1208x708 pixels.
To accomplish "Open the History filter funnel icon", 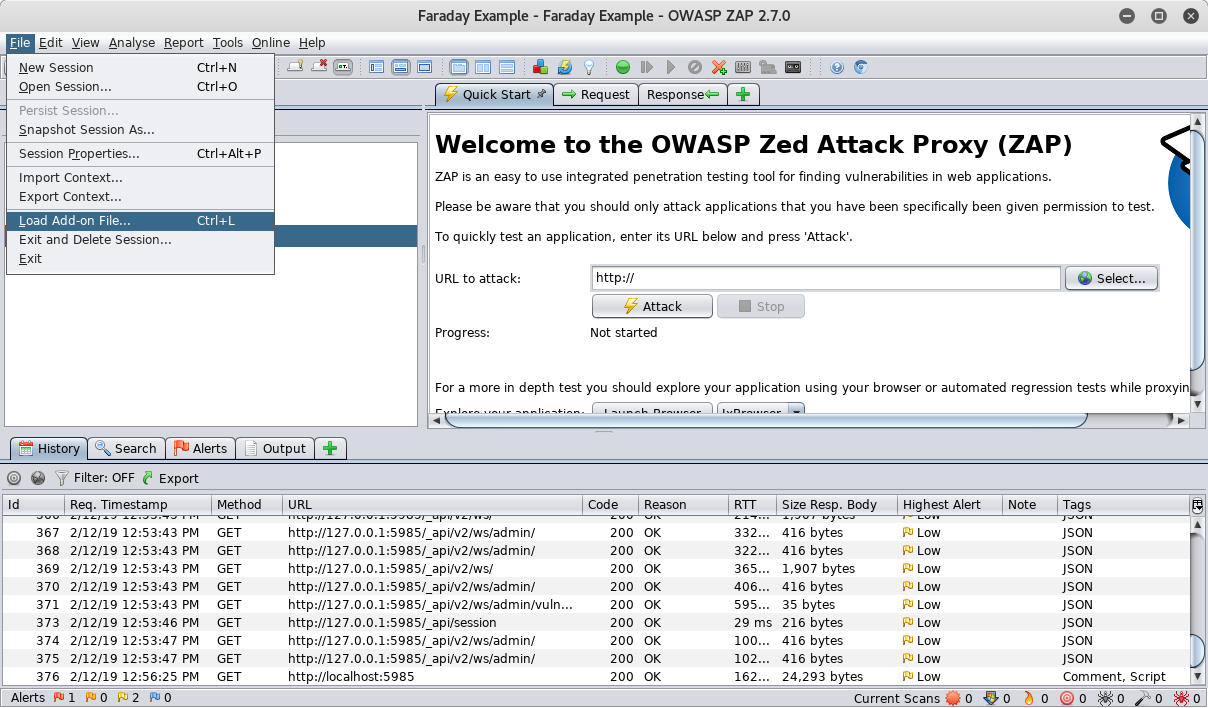I will [62, 478].
